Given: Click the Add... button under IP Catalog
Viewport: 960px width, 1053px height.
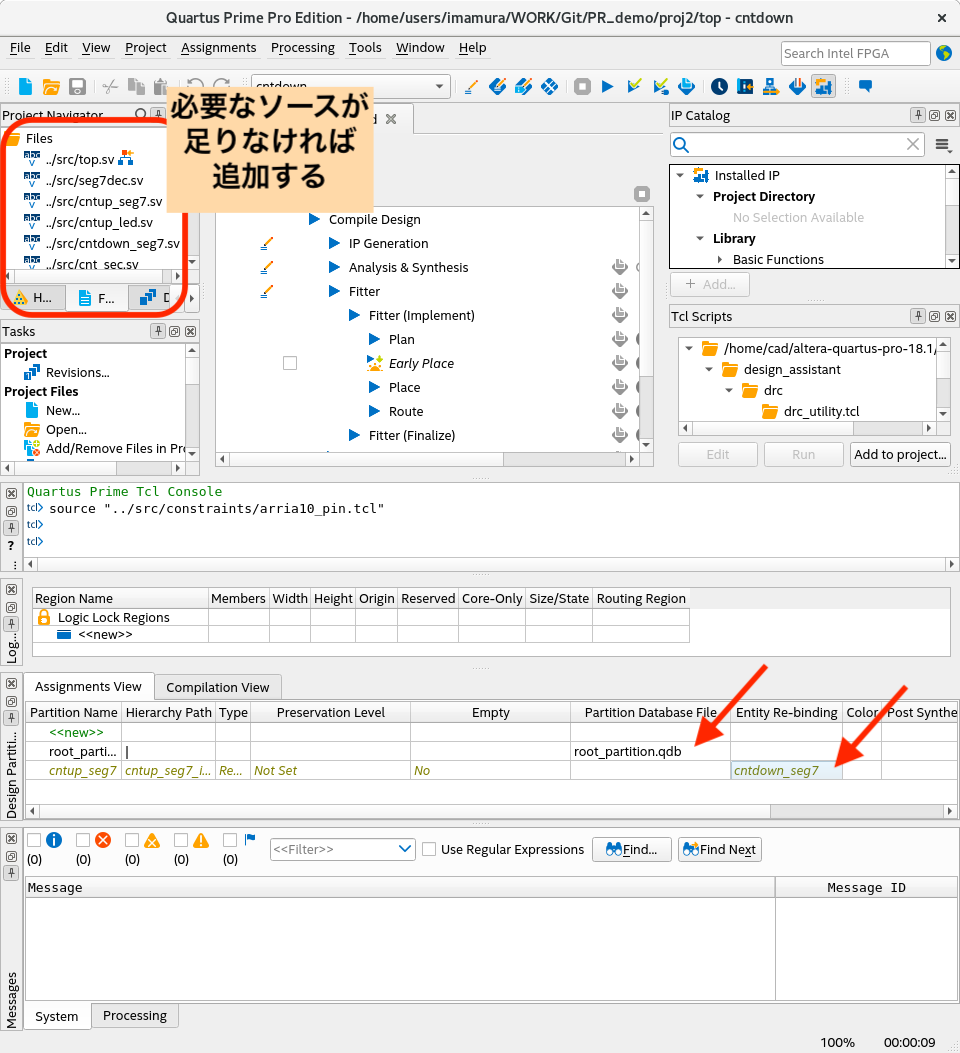Looking at the screenshot, I should [x=710, y=284].
